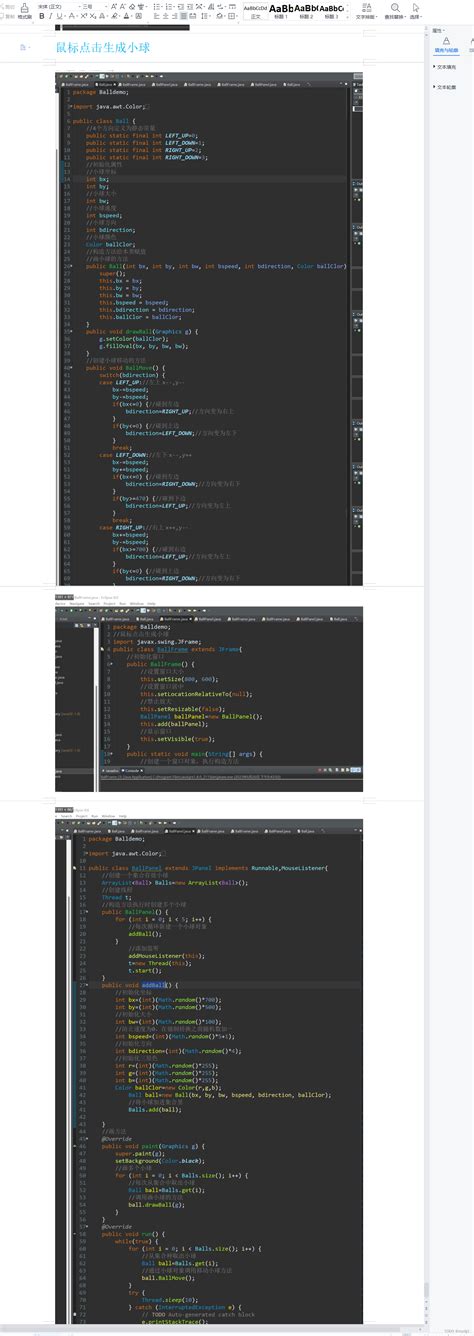474x1336 pixels.
Task: Open the font name dropdown 宋体 (正文)
Action: [55, 6]
